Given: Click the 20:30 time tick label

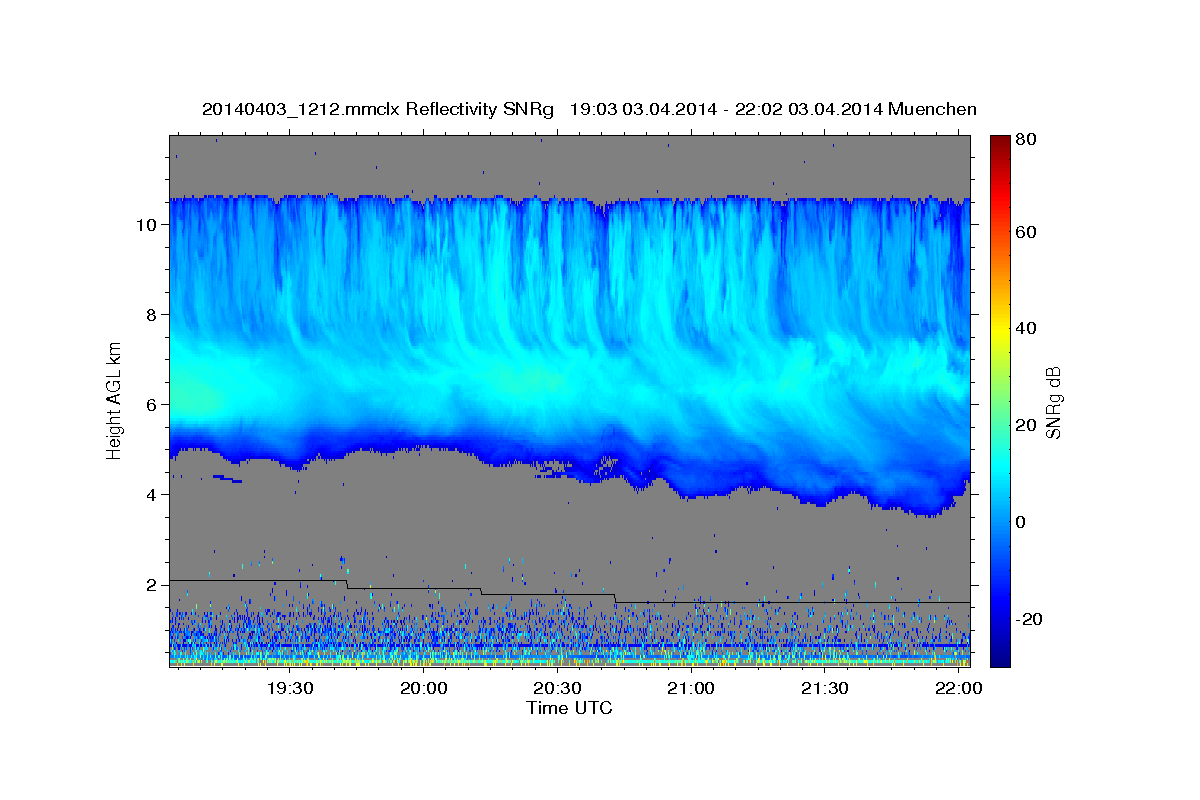Looking at the screenshot, I should pyautogui.click(x=557, y=688).
